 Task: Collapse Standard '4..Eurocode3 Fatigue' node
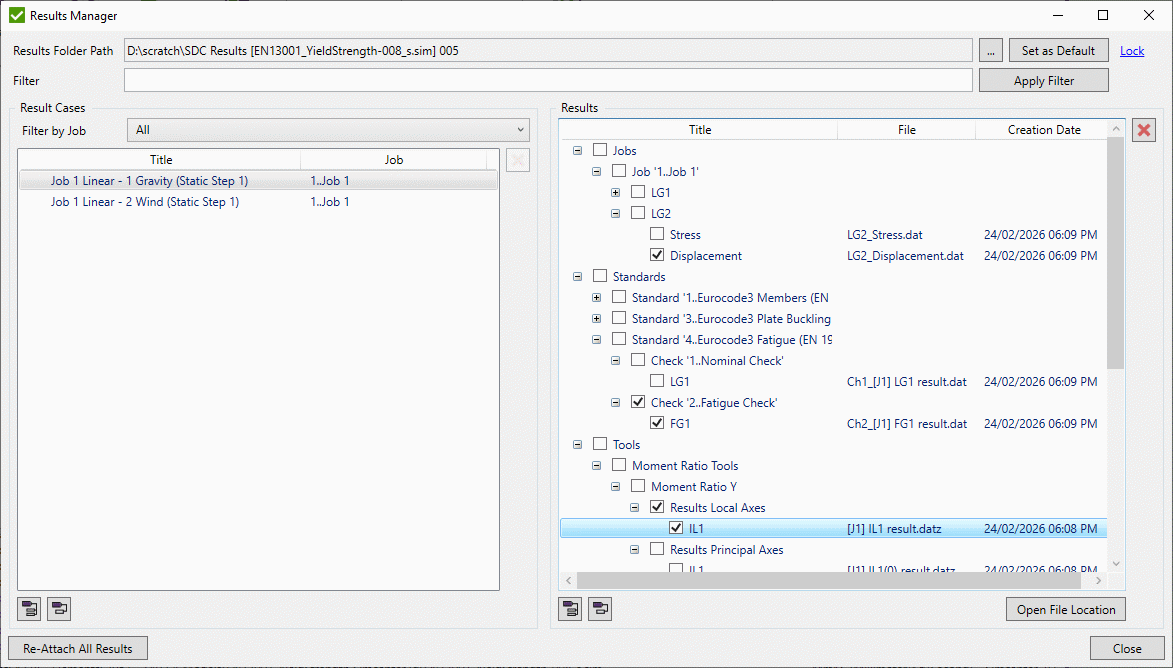(596, 339)
